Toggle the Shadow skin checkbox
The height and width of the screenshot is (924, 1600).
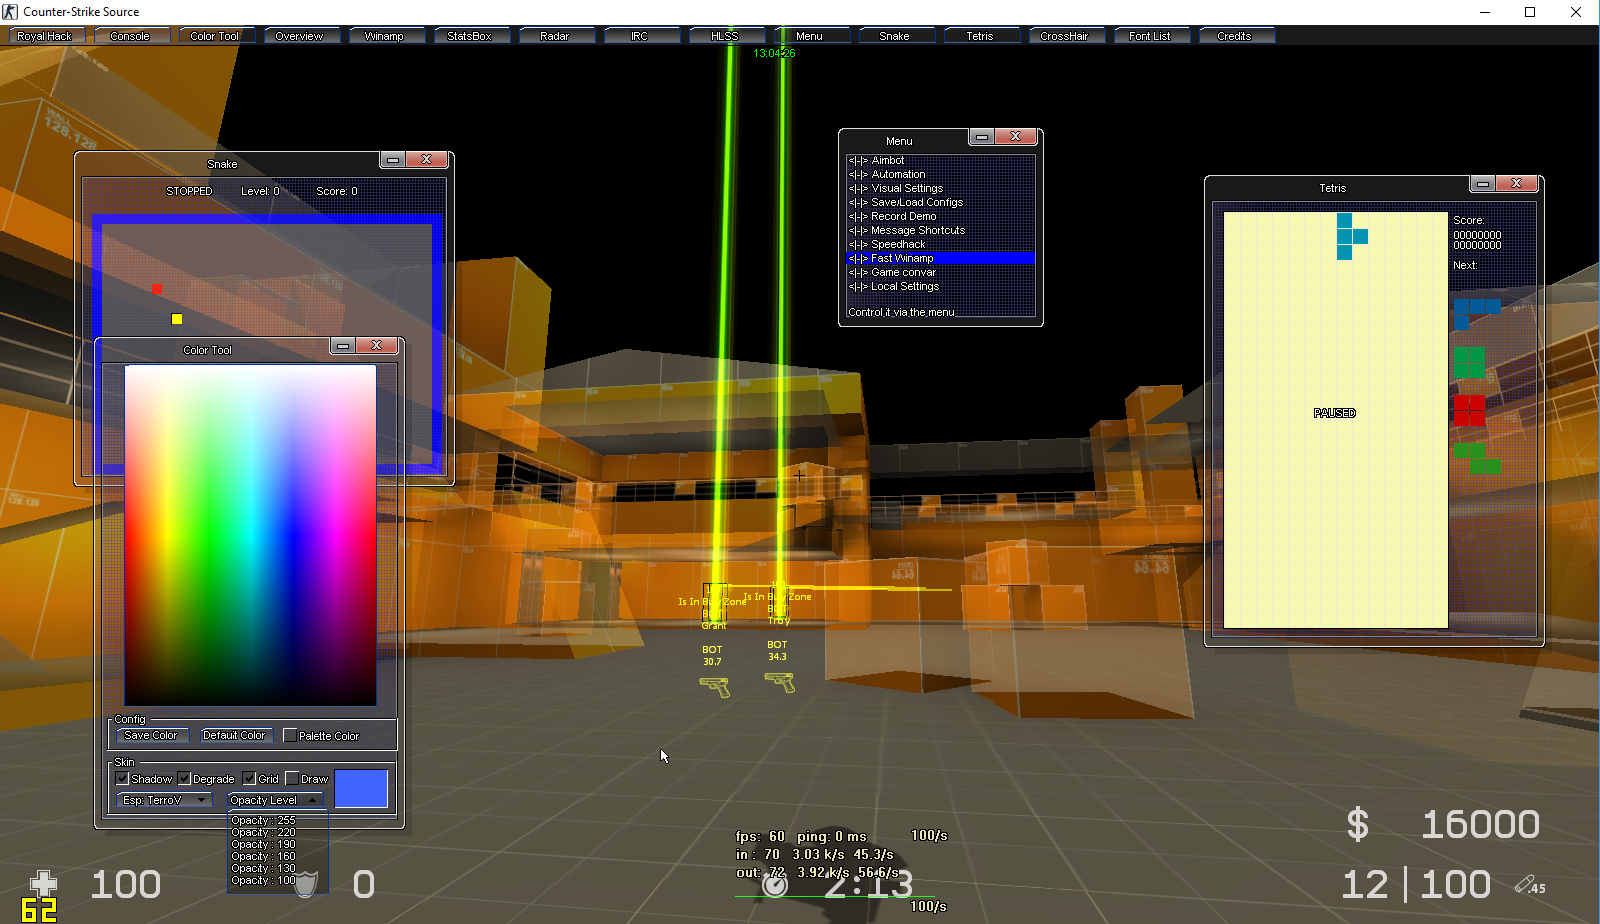pyautogui.click(x=122, y=778)
